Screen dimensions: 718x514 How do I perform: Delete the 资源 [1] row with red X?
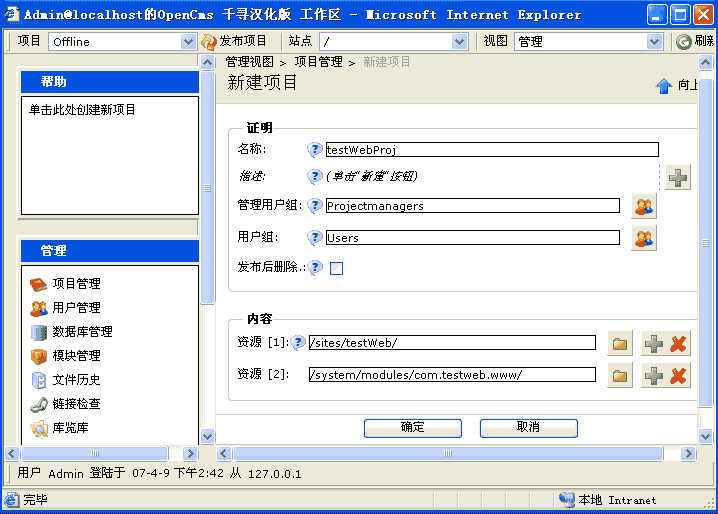pyautogui.click(x=678, y=344)
